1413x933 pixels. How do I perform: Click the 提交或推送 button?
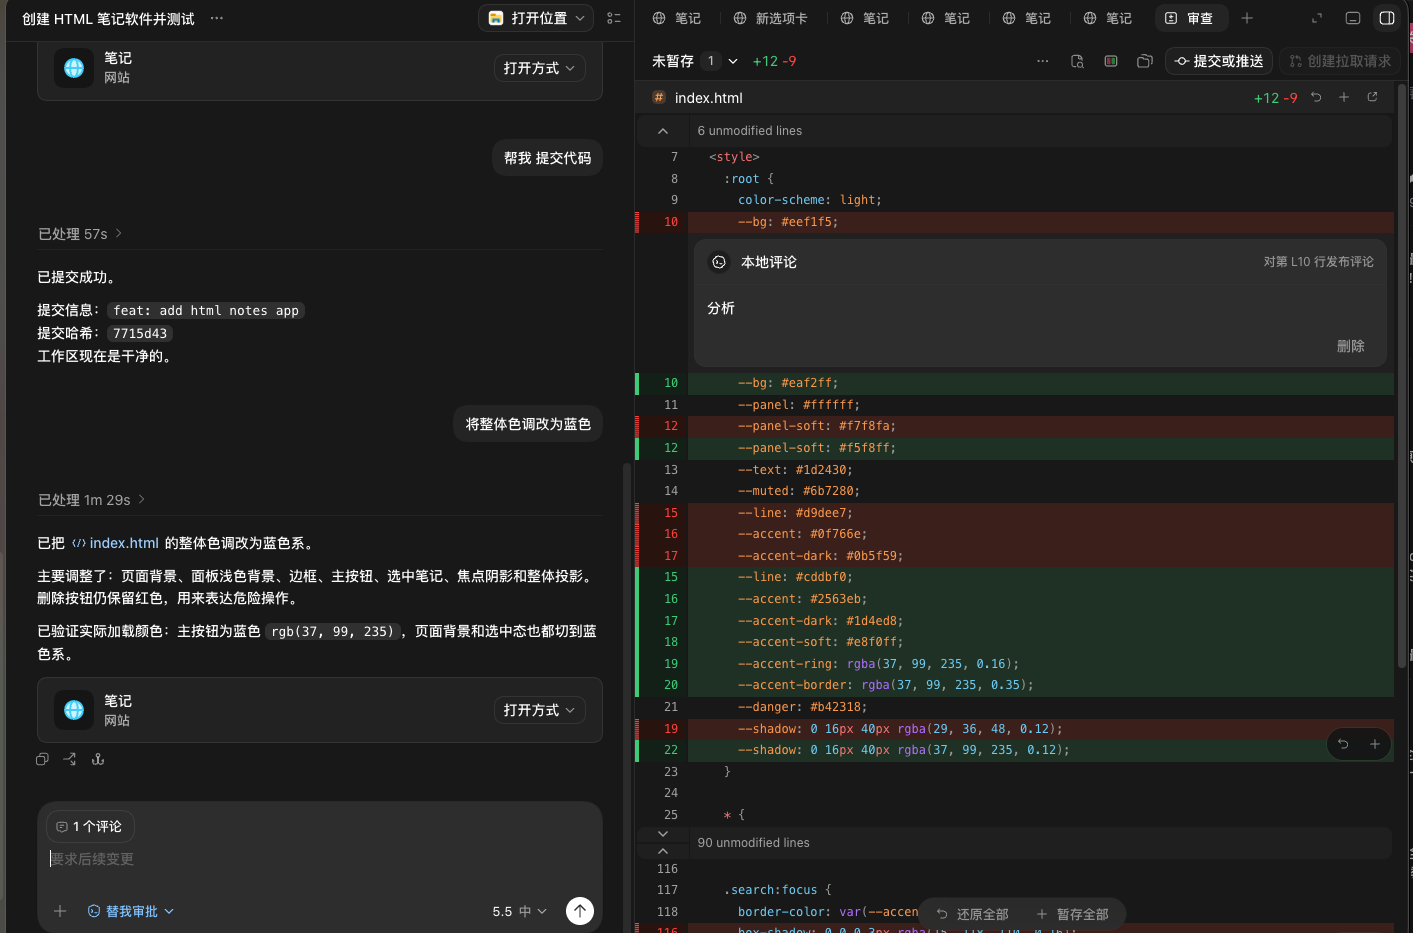click(x=1219, y=61)
